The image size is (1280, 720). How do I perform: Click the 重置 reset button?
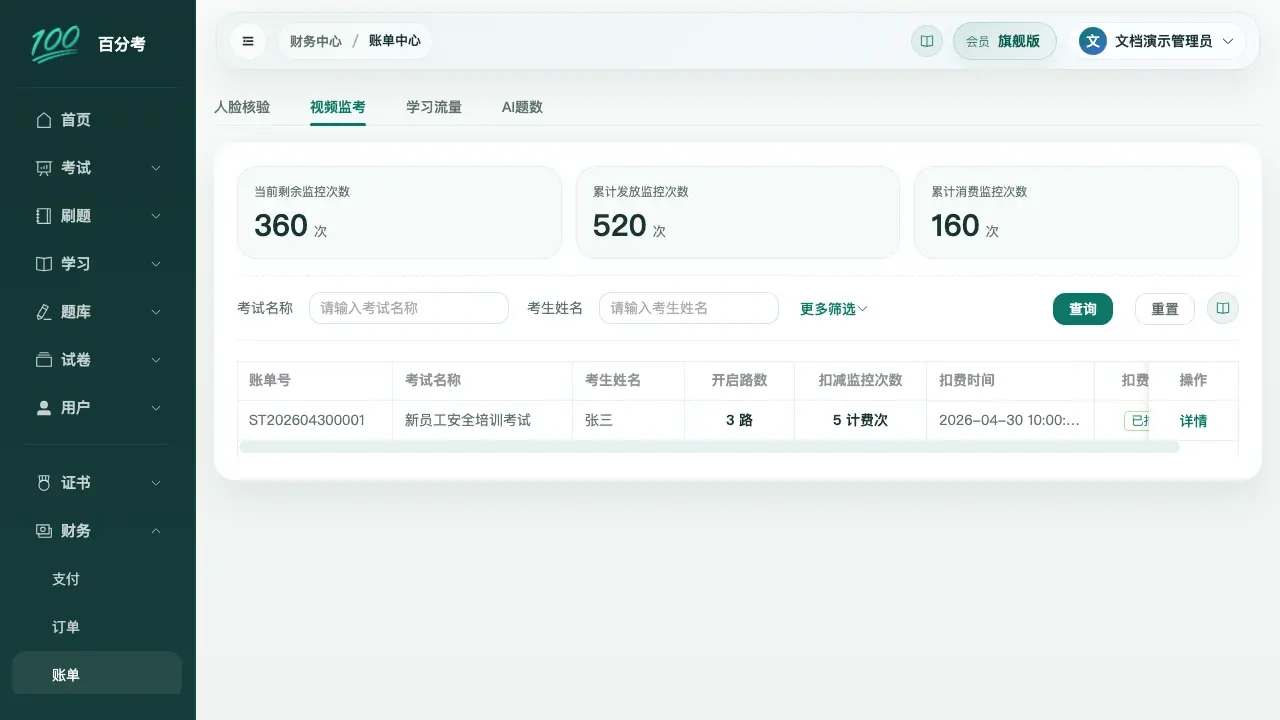pos(1165,309)
